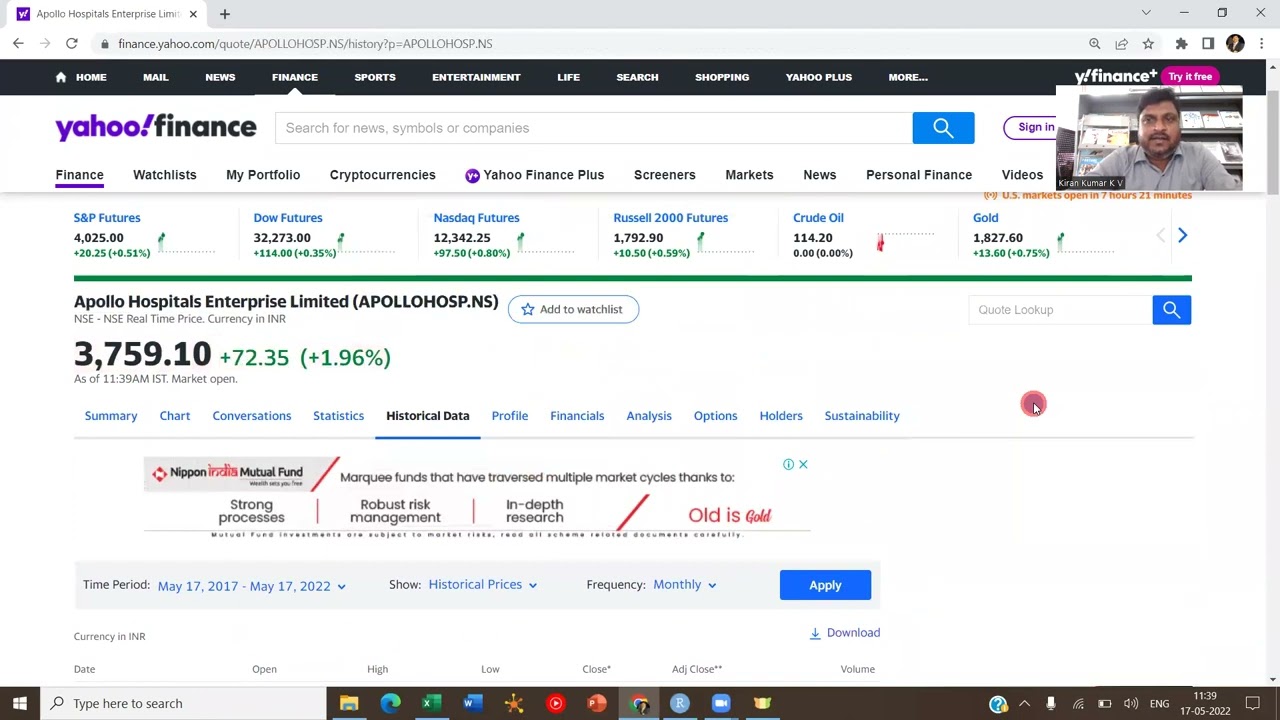Click the news, symbols or companies search field
Image resolution: width=1280 pixels, height=720 pixels.
point(593,128)
